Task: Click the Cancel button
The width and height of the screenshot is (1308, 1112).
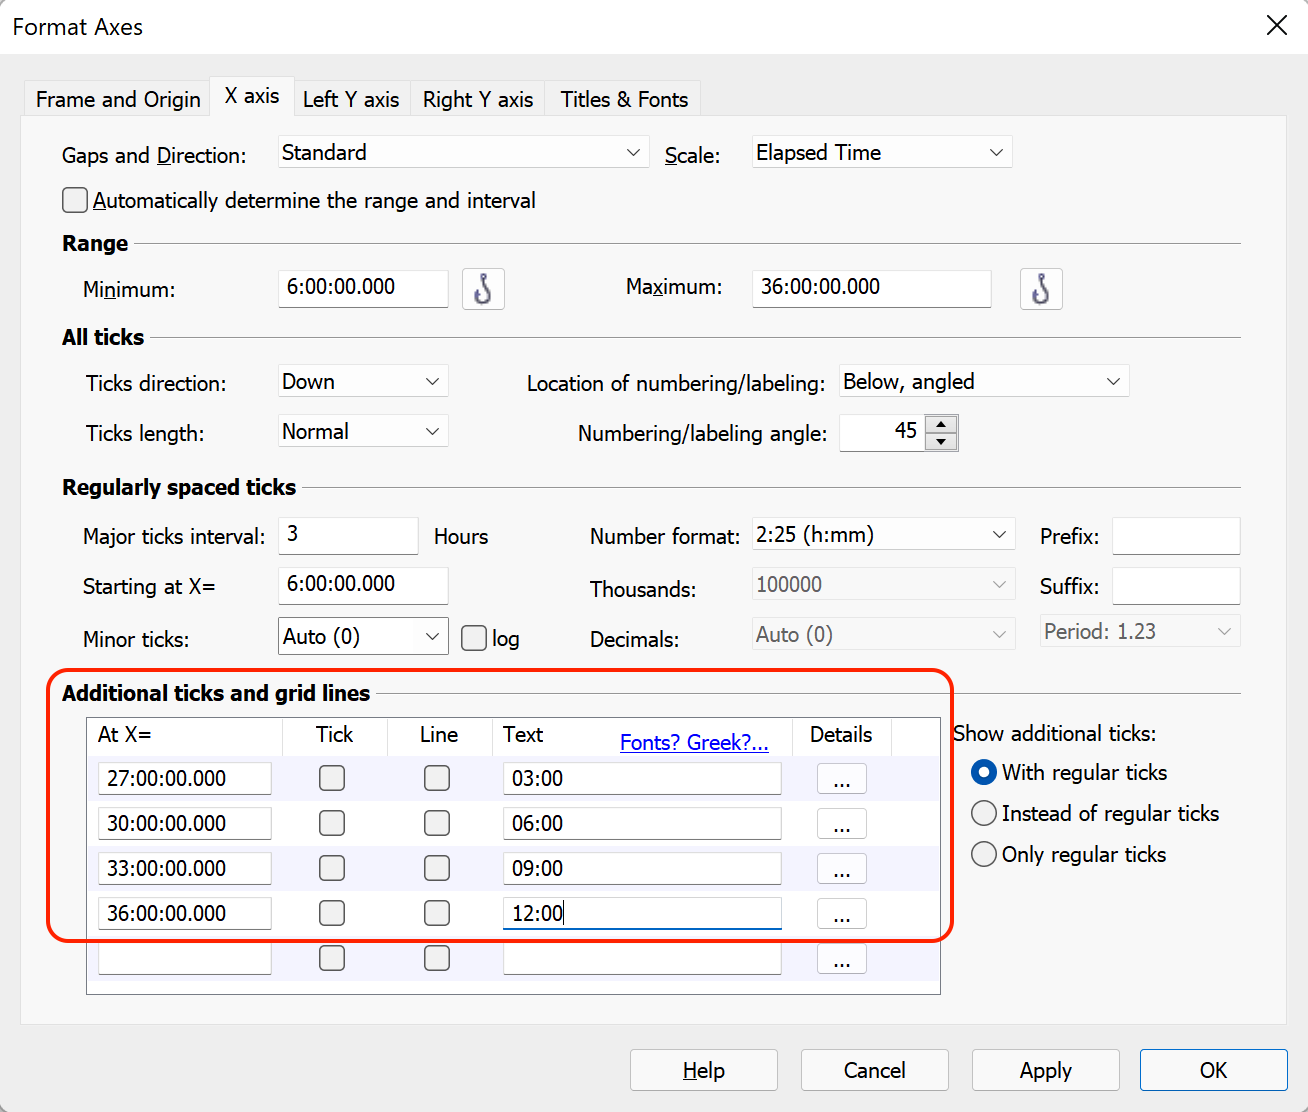Action: [875, 1070]
